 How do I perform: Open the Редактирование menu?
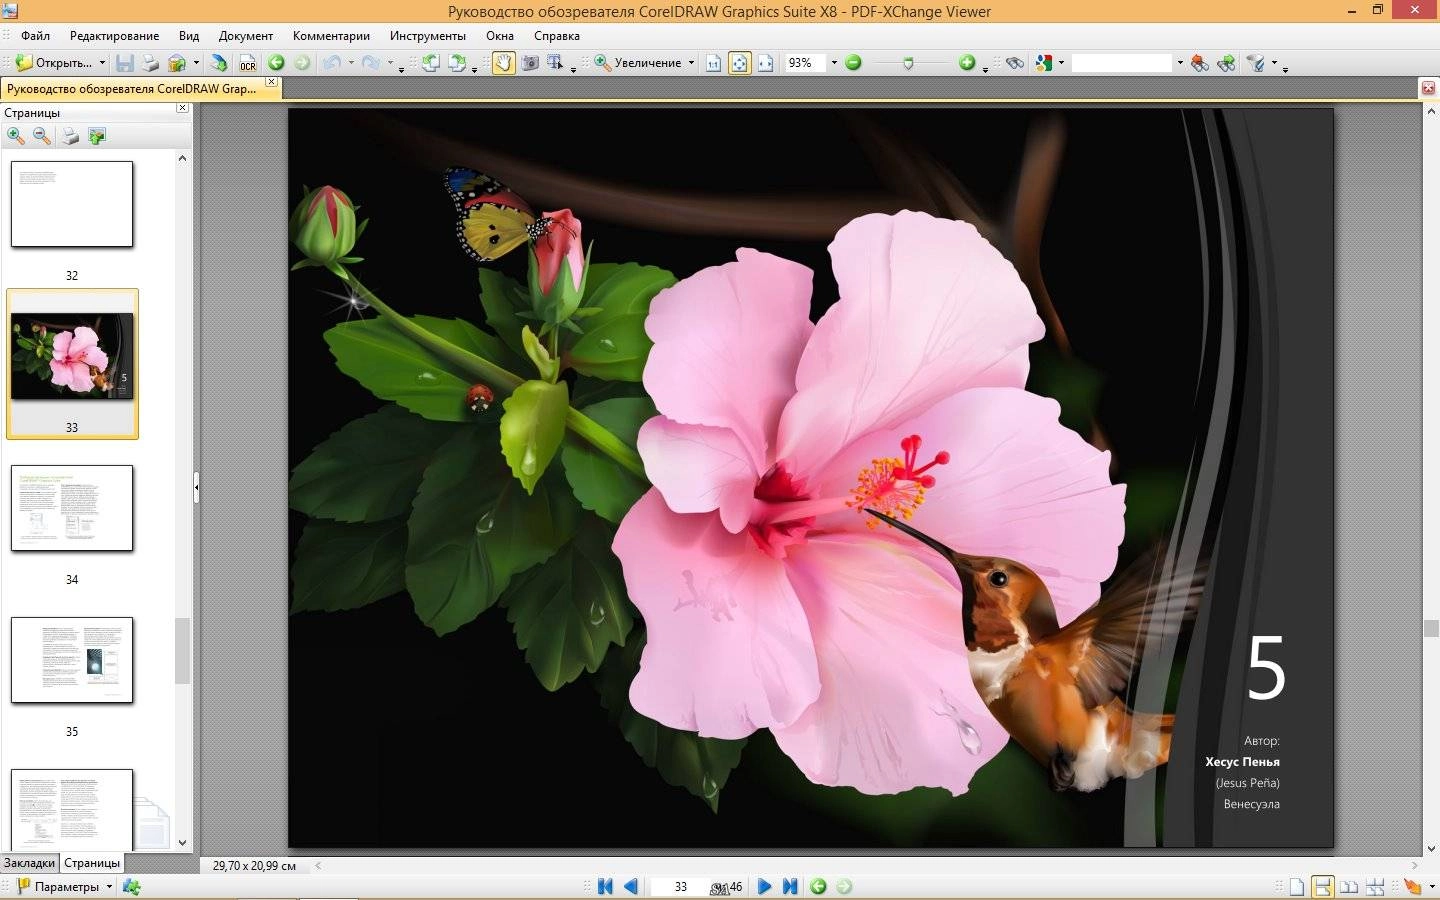coord(114,35)
